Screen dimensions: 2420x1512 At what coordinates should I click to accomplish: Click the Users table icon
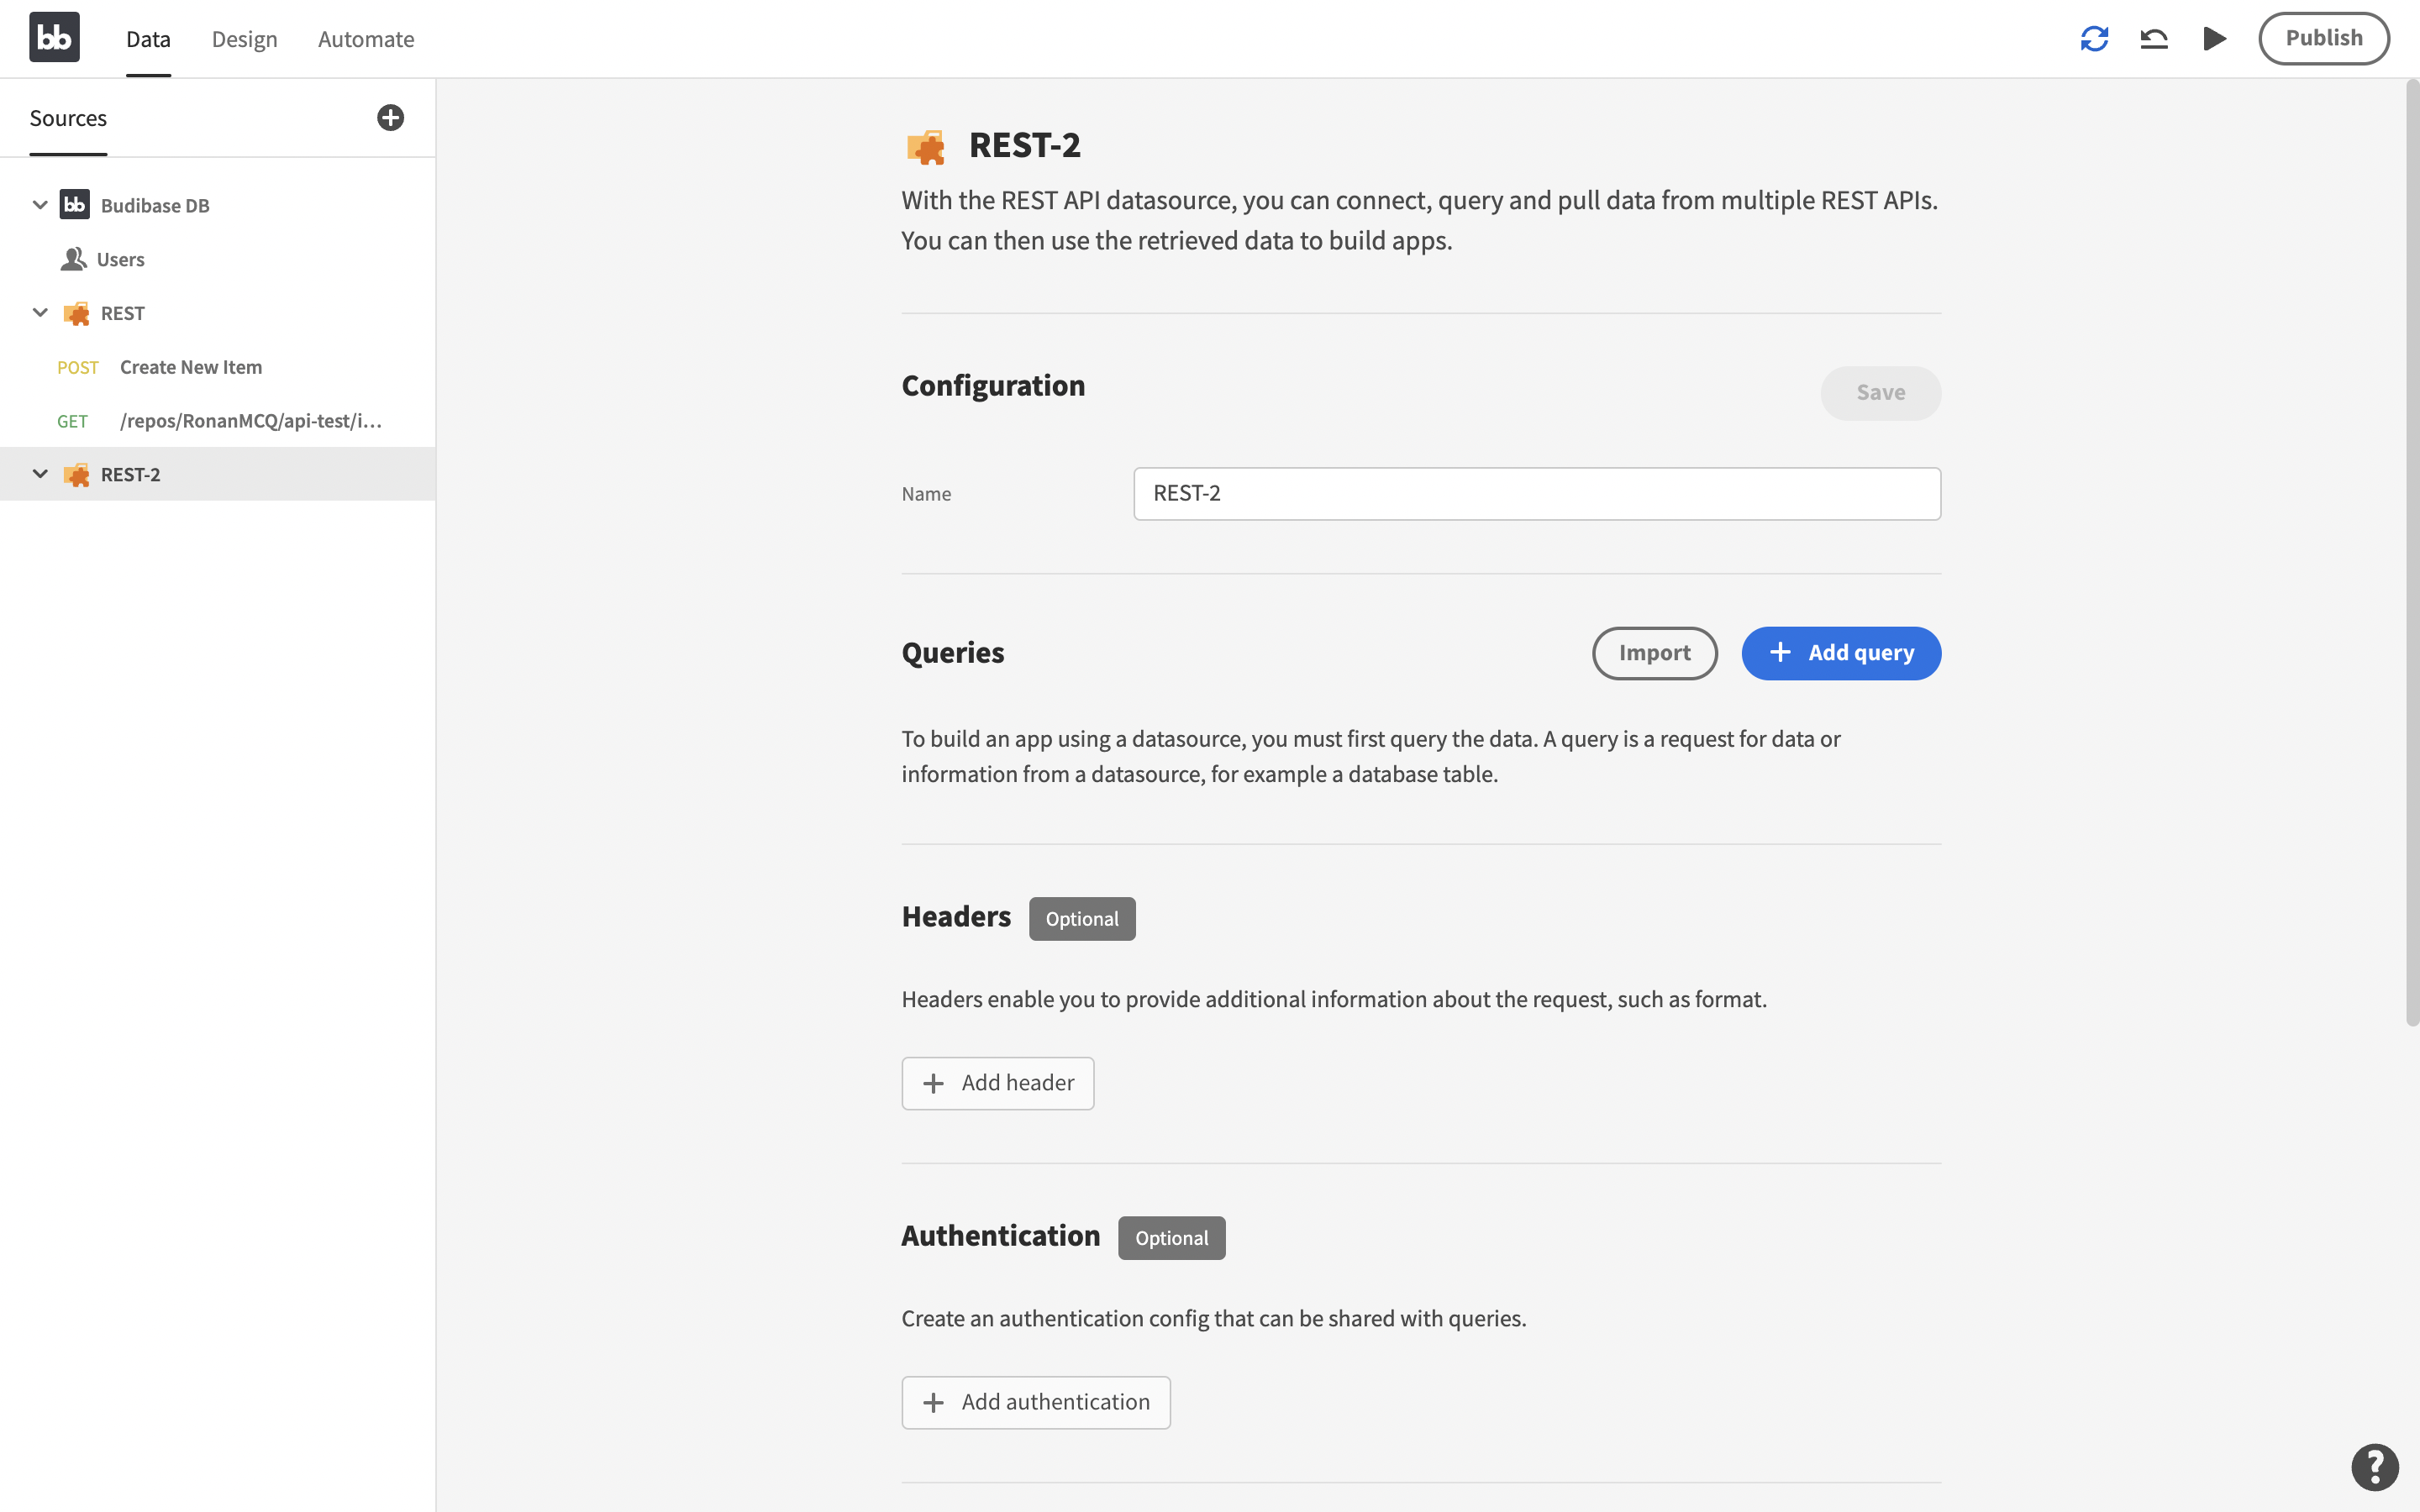[71, 260]
